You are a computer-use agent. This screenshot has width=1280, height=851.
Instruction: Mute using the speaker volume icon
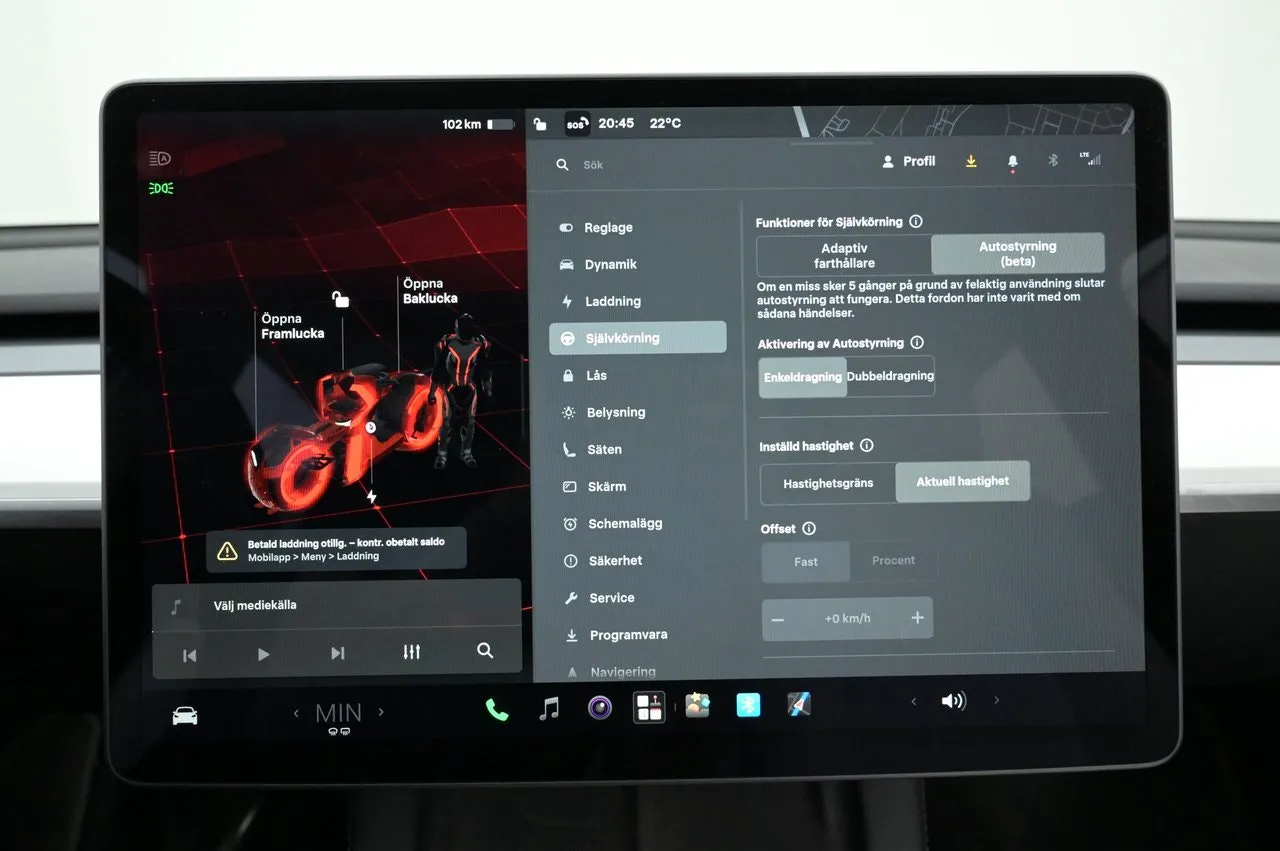(954, 701)
